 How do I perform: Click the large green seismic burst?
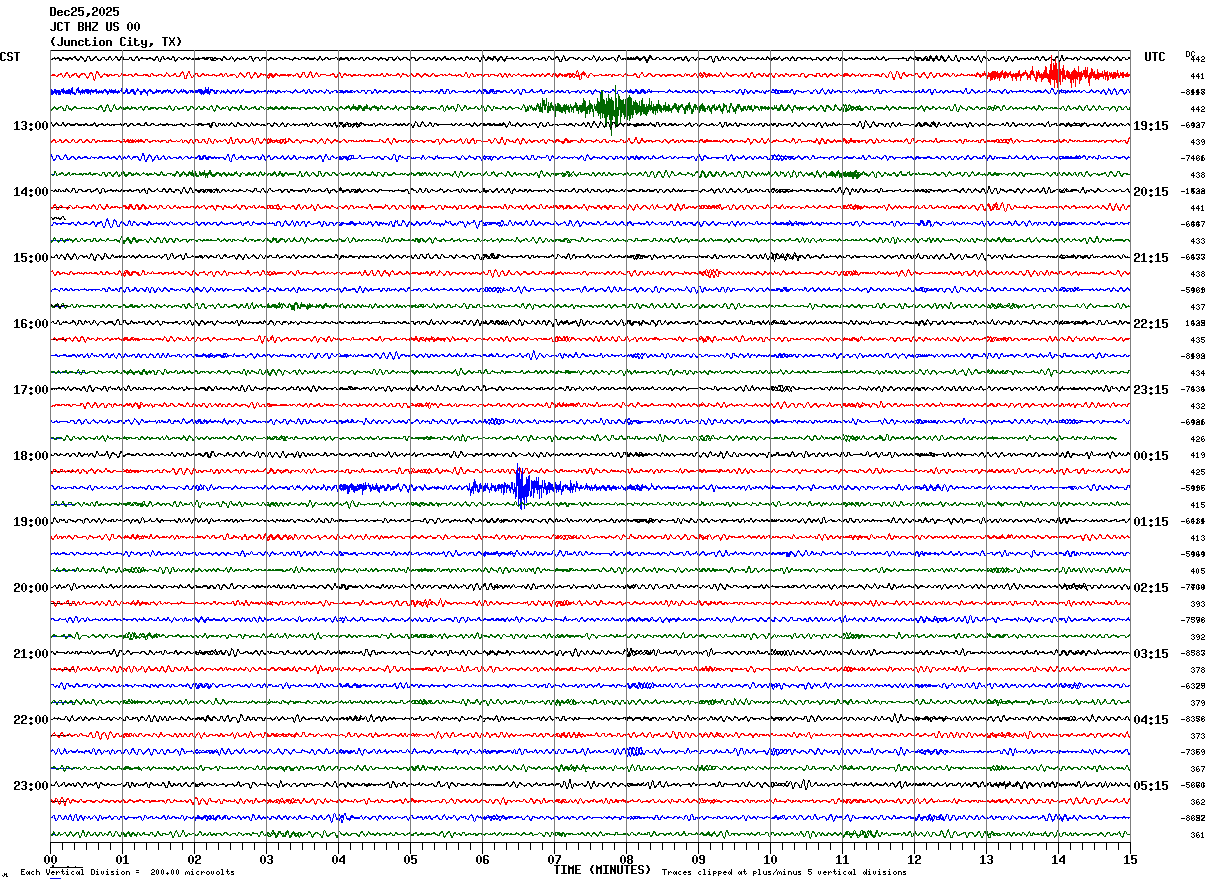point(609,107)
